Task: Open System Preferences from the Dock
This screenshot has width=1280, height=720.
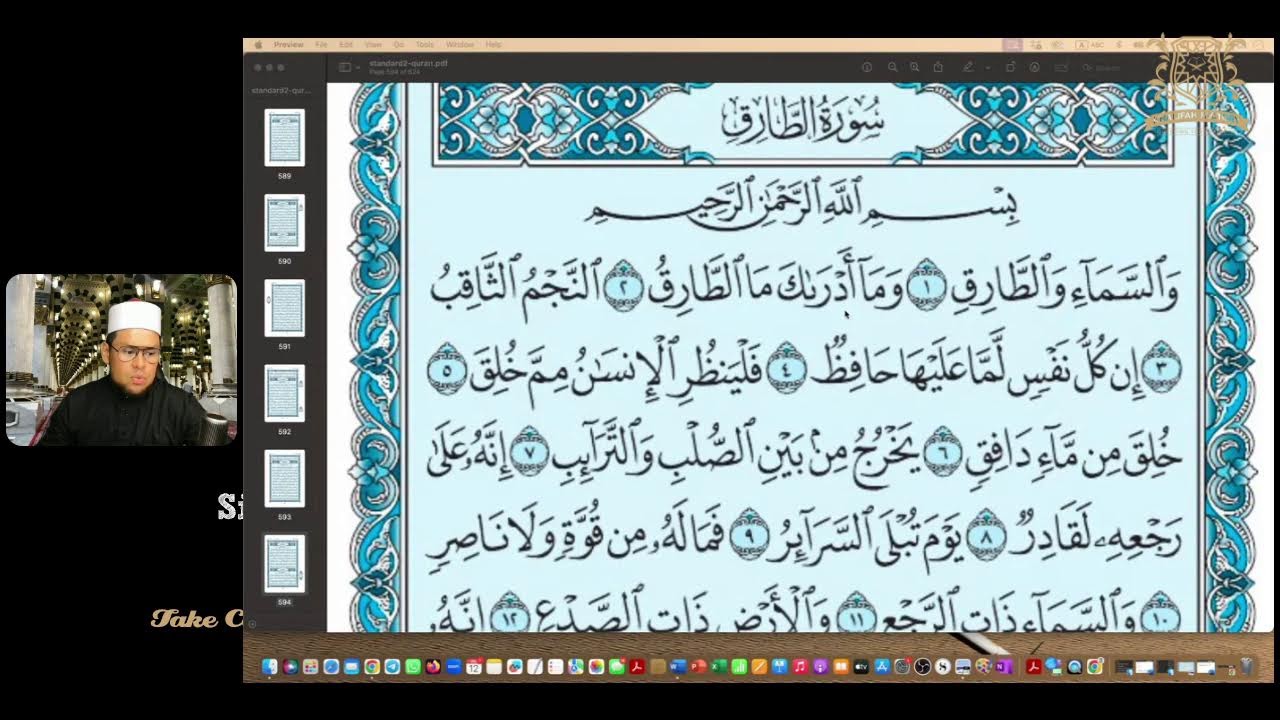Action: pos(902,667)
